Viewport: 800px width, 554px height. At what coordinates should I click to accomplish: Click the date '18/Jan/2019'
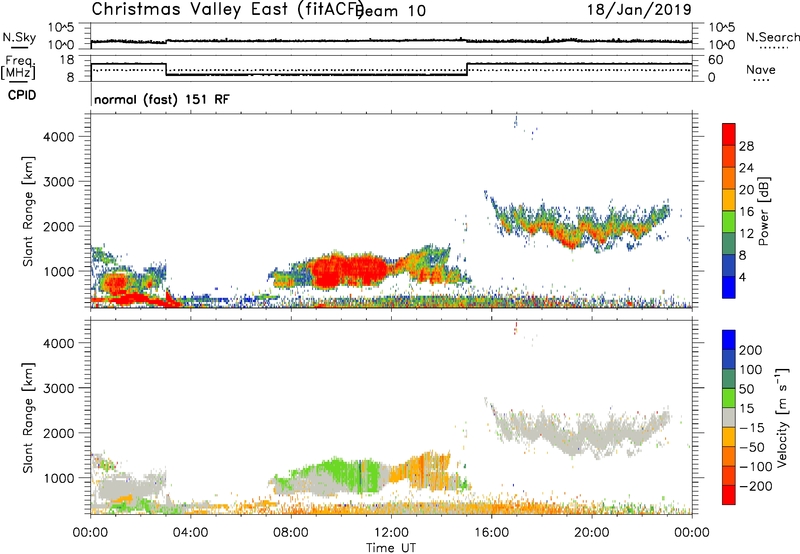click(639, 9)
